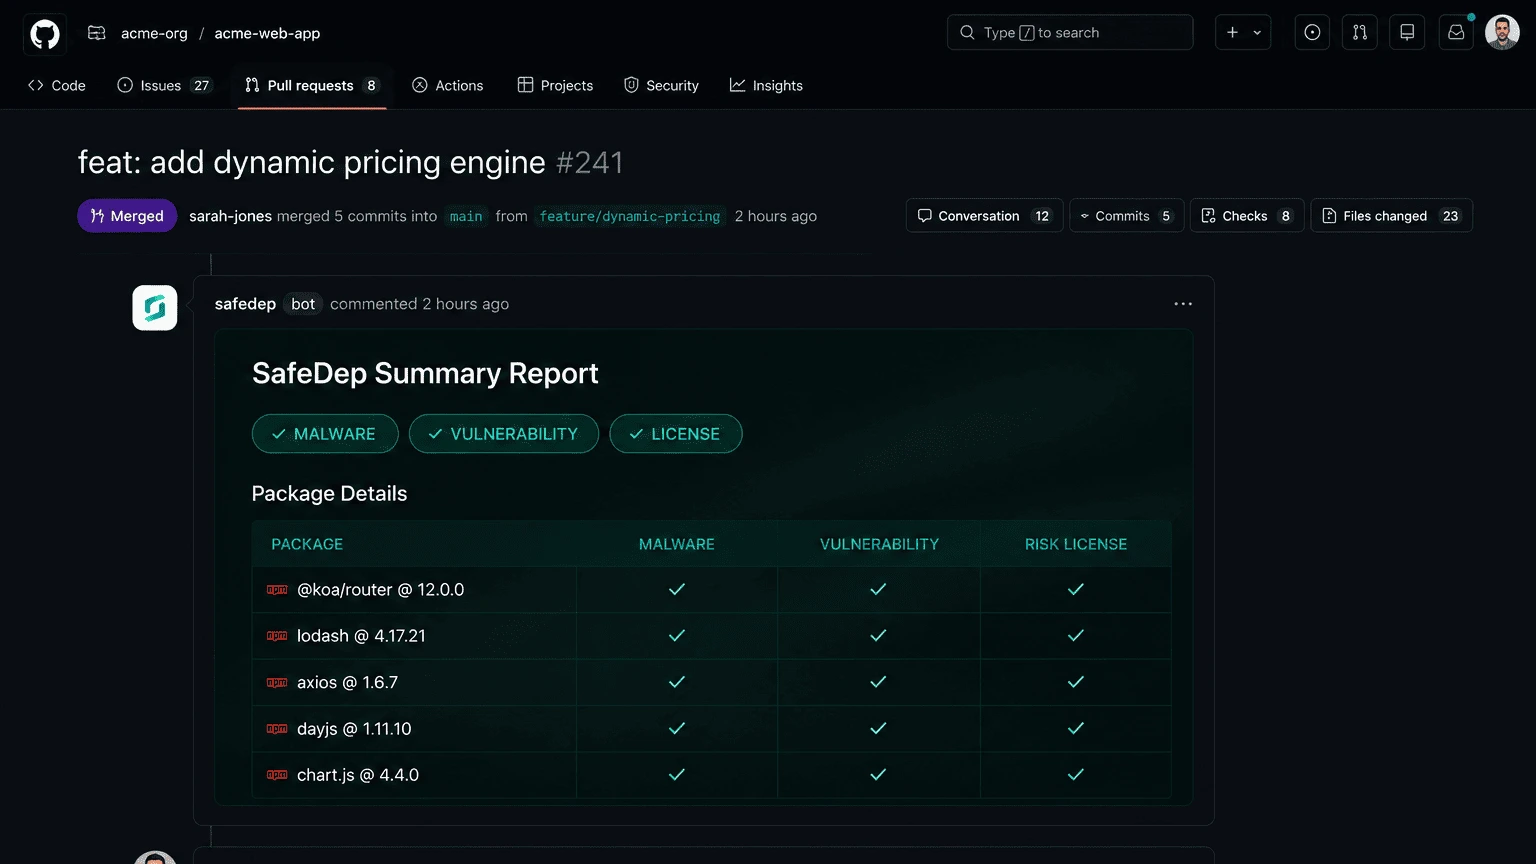Open the notifications inbox icon
The width and height of the screenshot is (1536, 864).
pyautogui.click(x=1456, y=33)
